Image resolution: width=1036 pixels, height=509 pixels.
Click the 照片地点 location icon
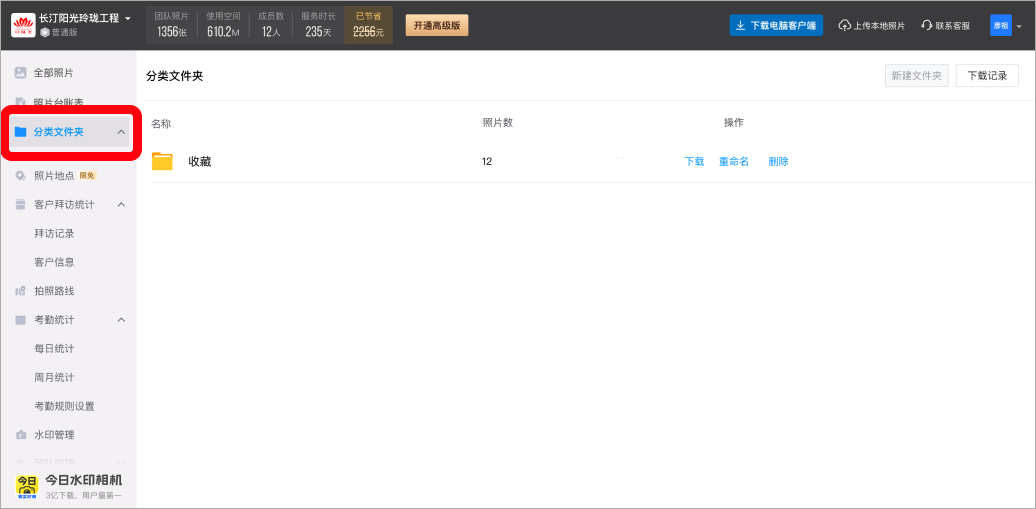[x=20, y=176]
